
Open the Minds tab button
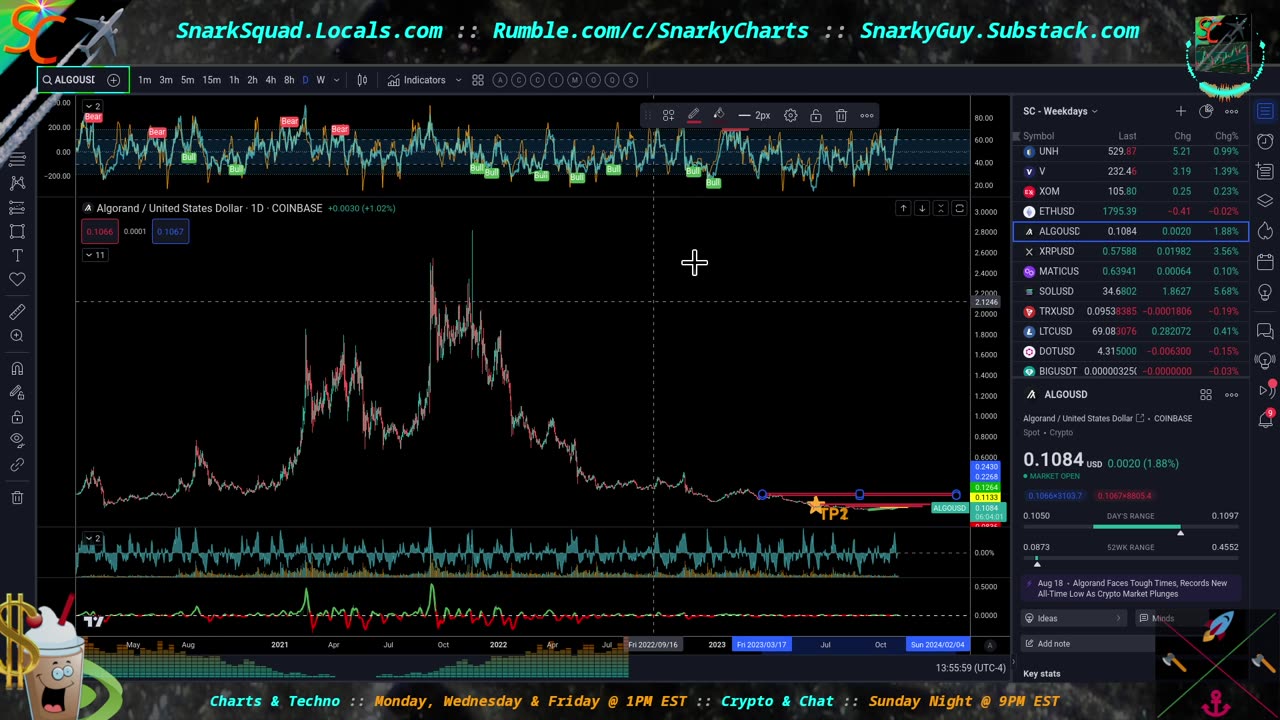[1156, 618]
